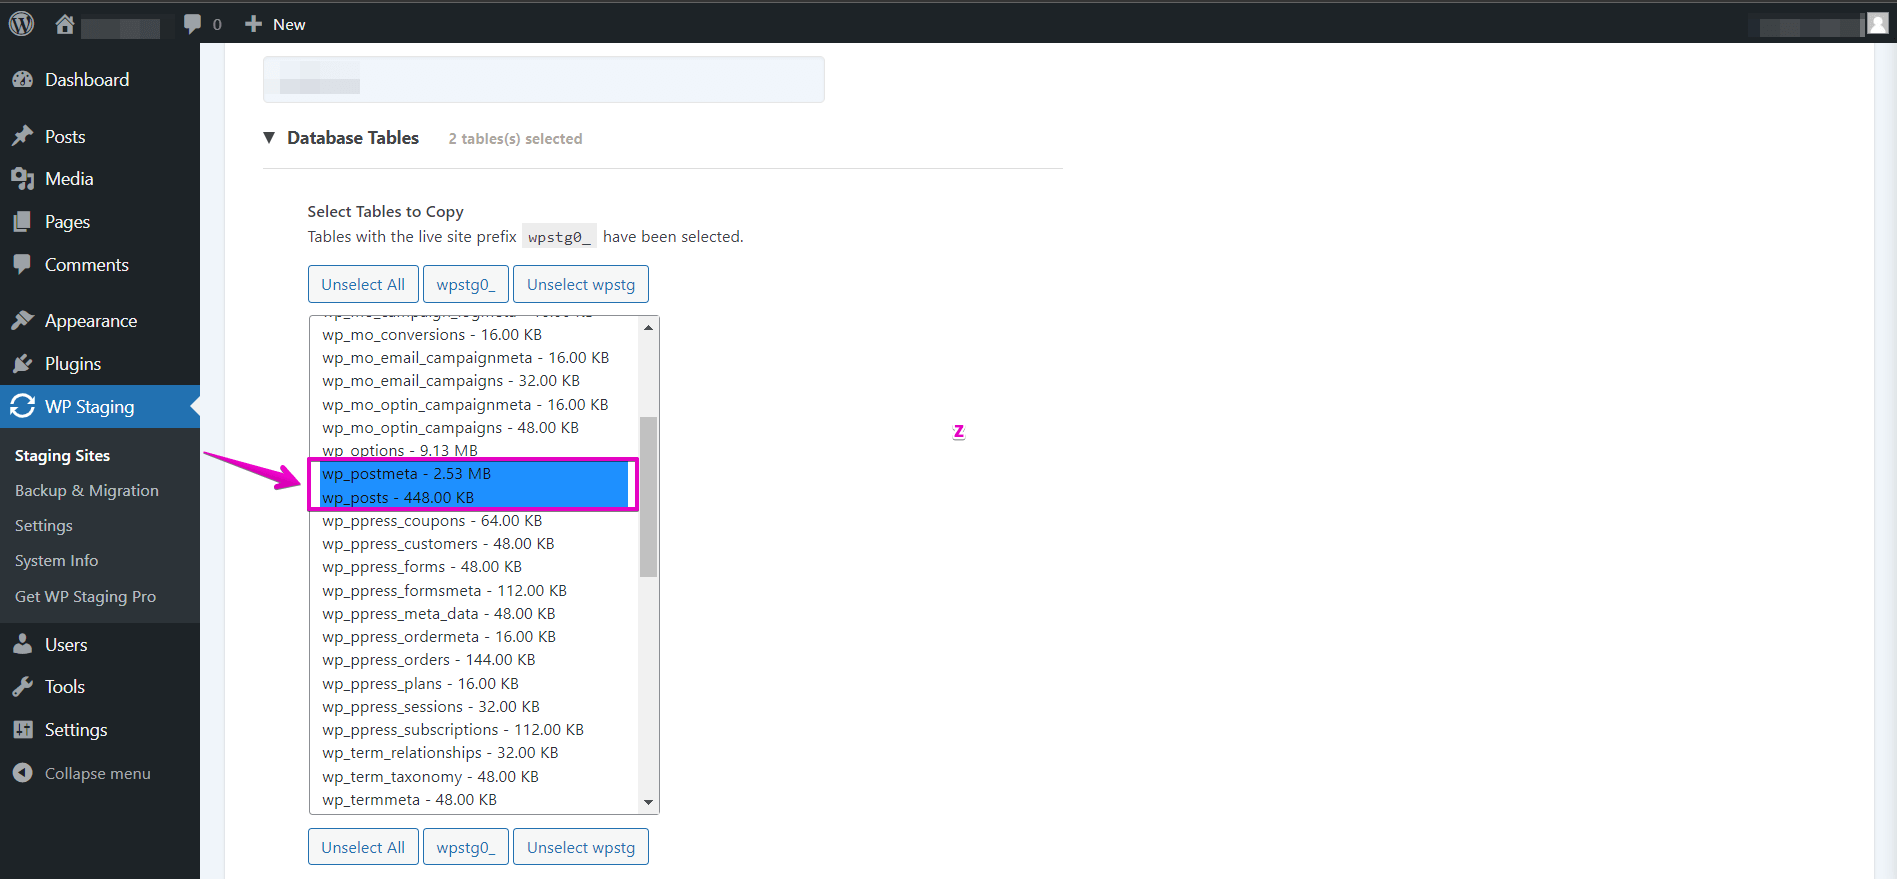Image resolution: width=1897 pixels, height=879 pixels.
Task: Open Pages menu item
Action: pos(67,222)
